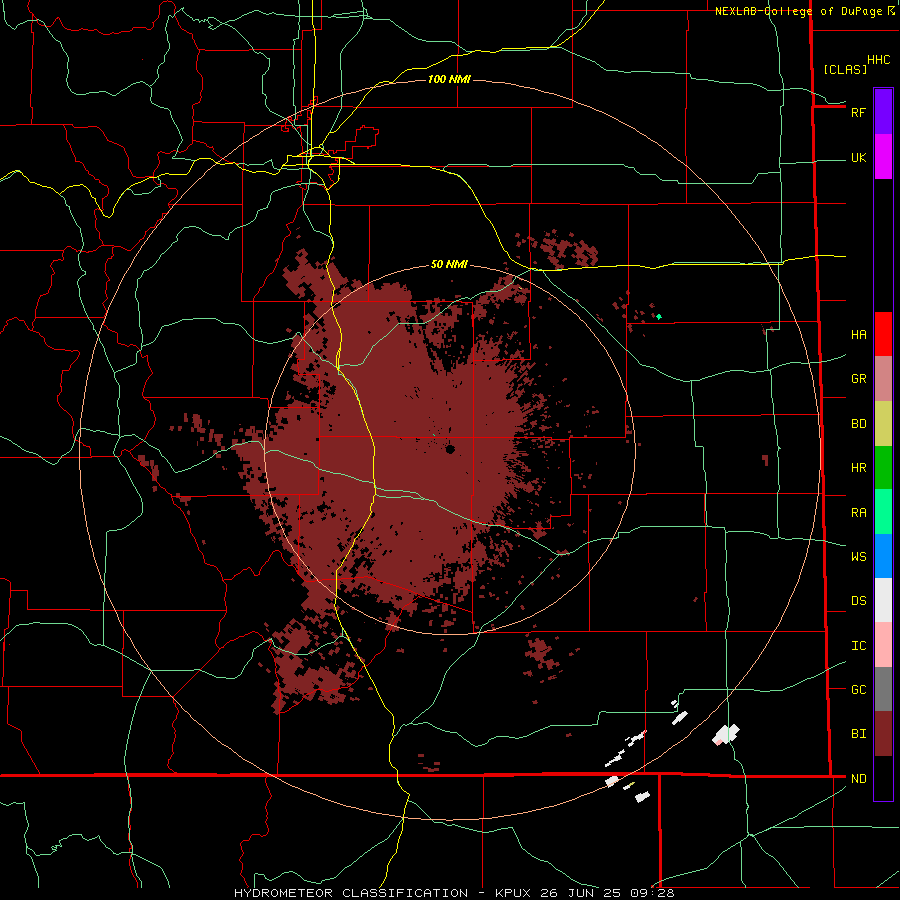The image size is (900, 900).
Task: Click the magenta UK legend color swatch
Action: [x=883, y=157]
